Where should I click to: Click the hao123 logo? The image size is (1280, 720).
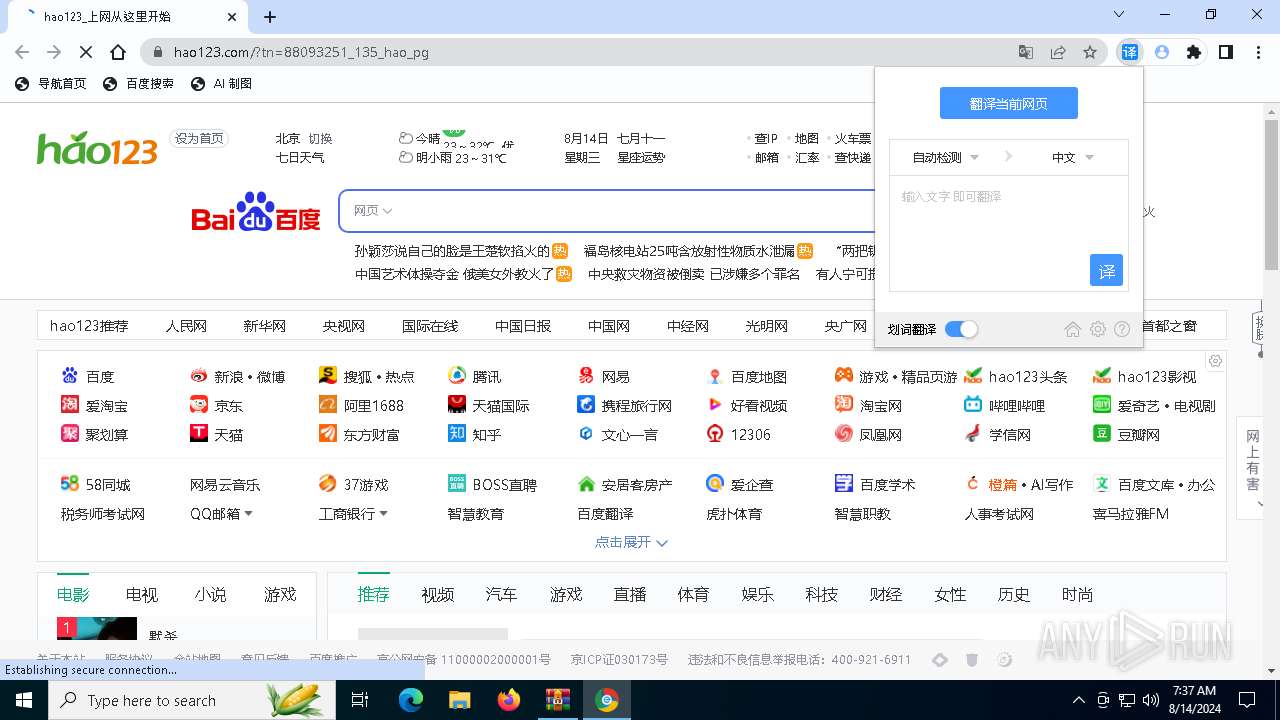97,149
